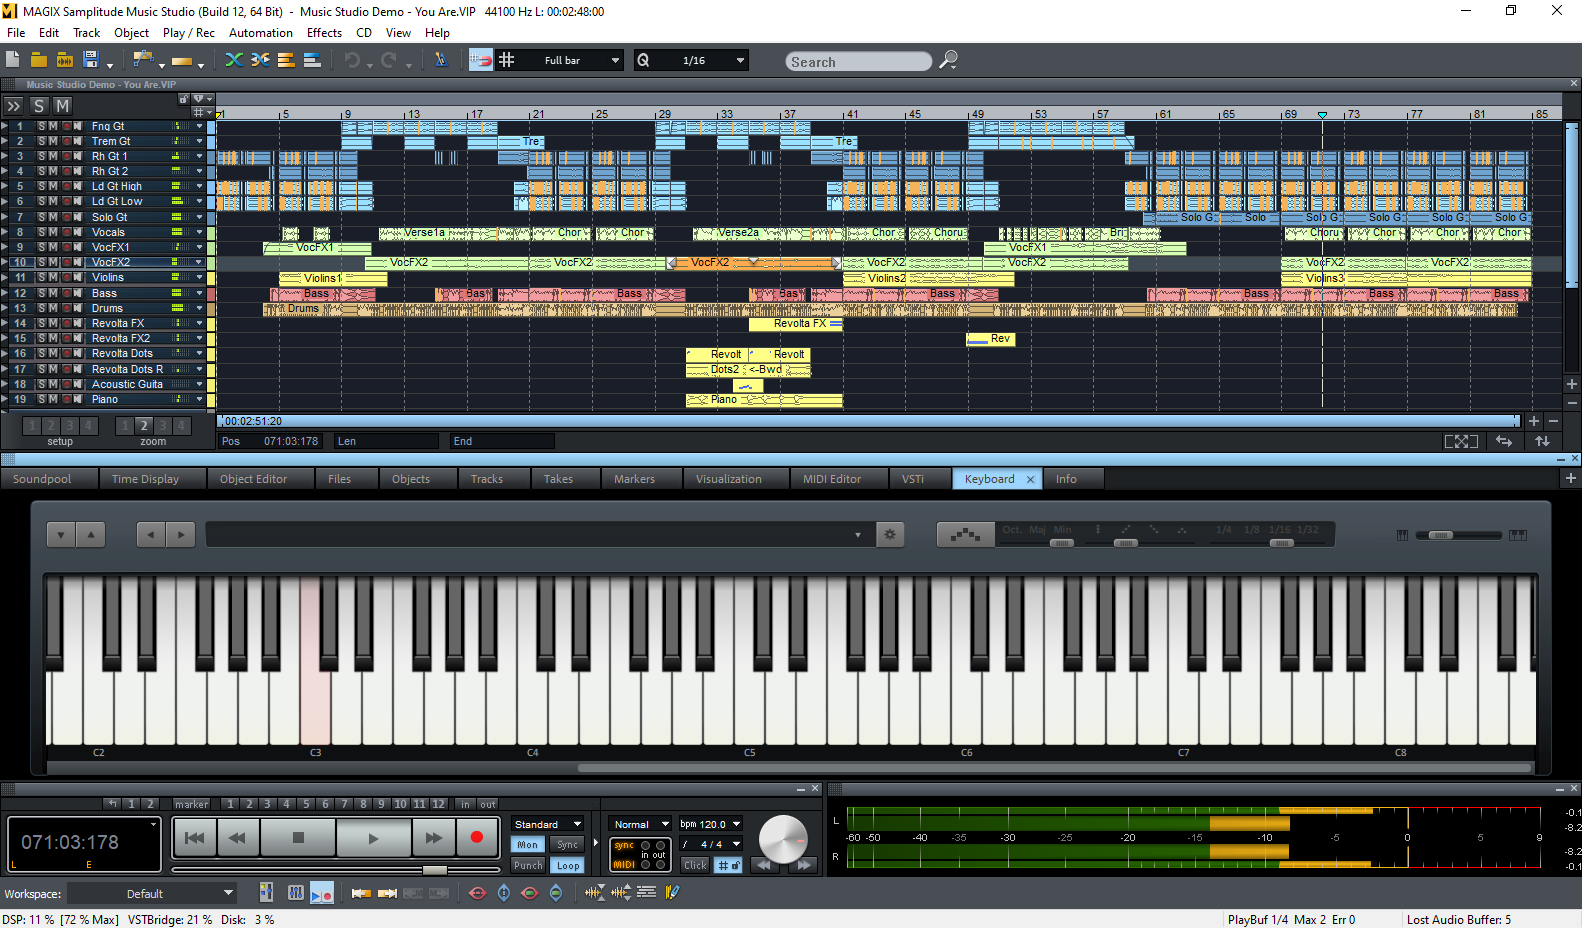Click the Crossfade editor toolbar icon
Viewport: 1582px width, 928px height.
[260, 60]
